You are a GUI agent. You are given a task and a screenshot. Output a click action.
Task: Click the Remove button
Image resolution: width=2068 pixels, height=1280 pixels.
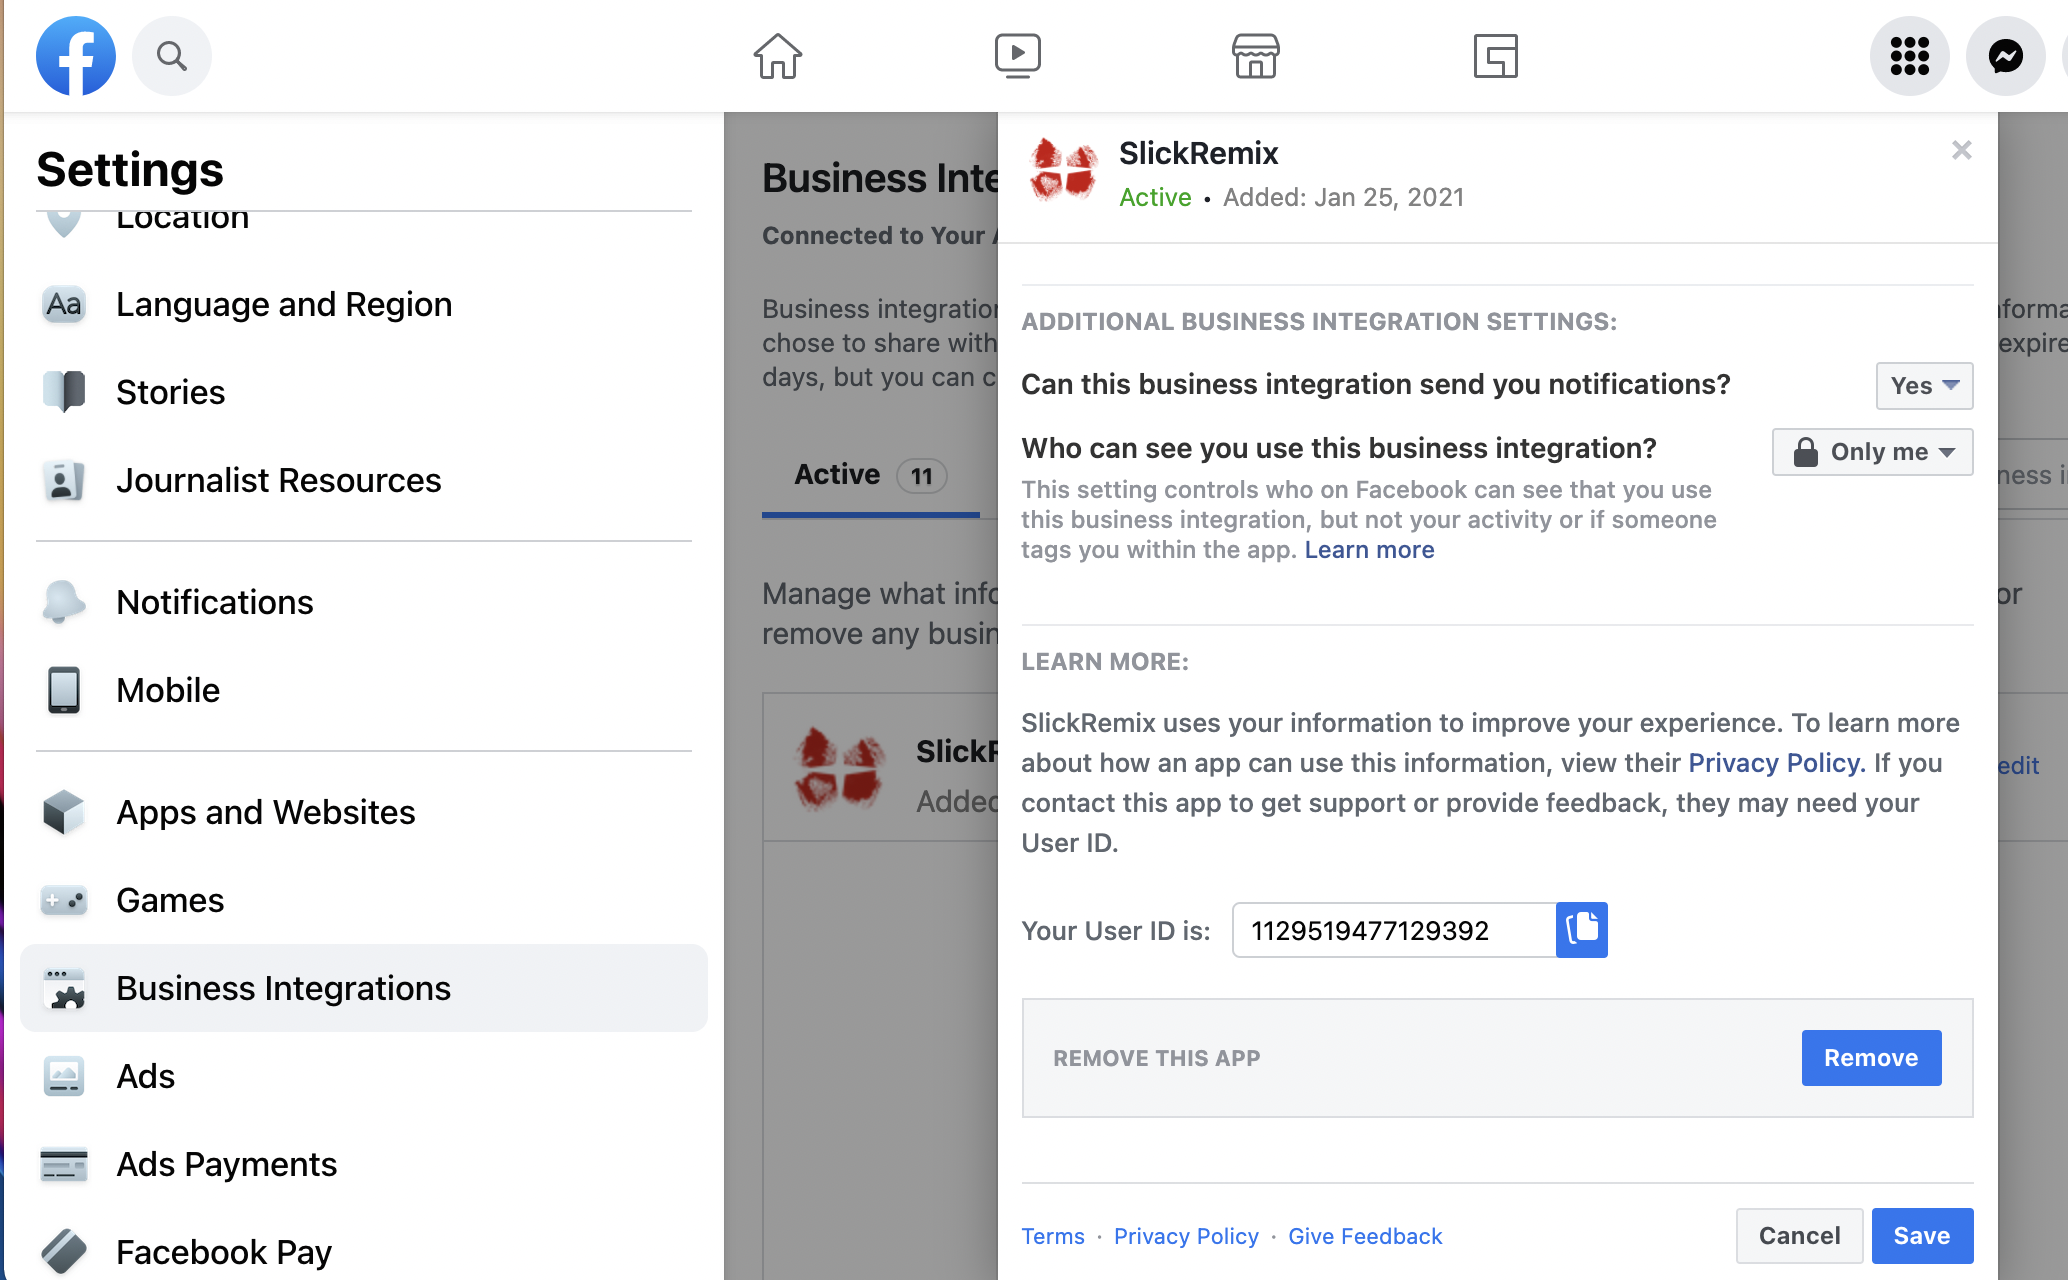click(x=1871, y=1058)
